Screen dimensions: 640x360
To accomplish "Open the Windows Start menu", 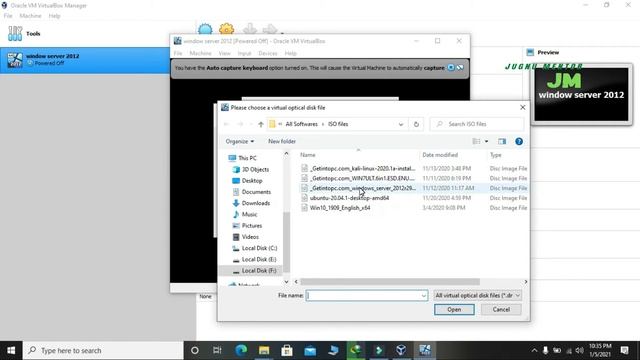I will (x=11, y=350).
